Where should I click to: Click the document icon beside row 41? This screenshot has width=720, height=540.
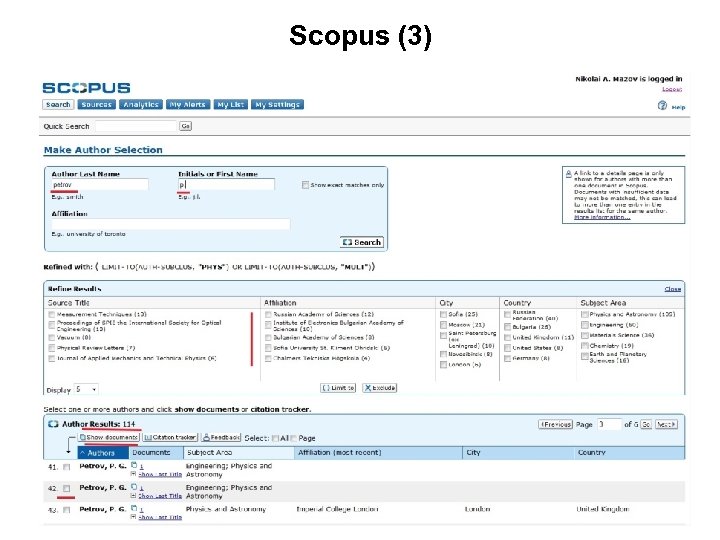coord(134,465)
